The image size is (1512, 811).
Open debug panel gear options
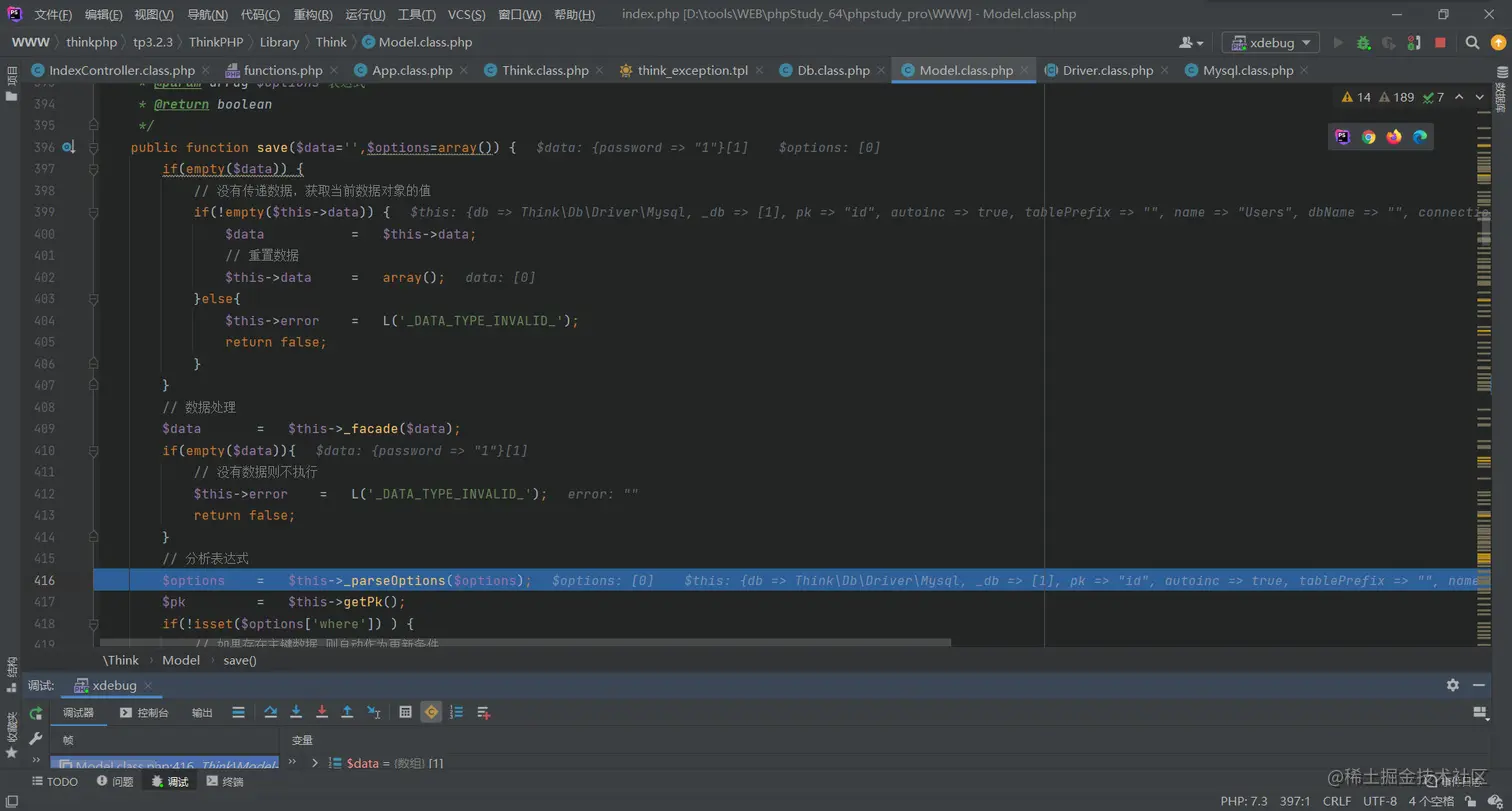click(x=1453, y=685)
